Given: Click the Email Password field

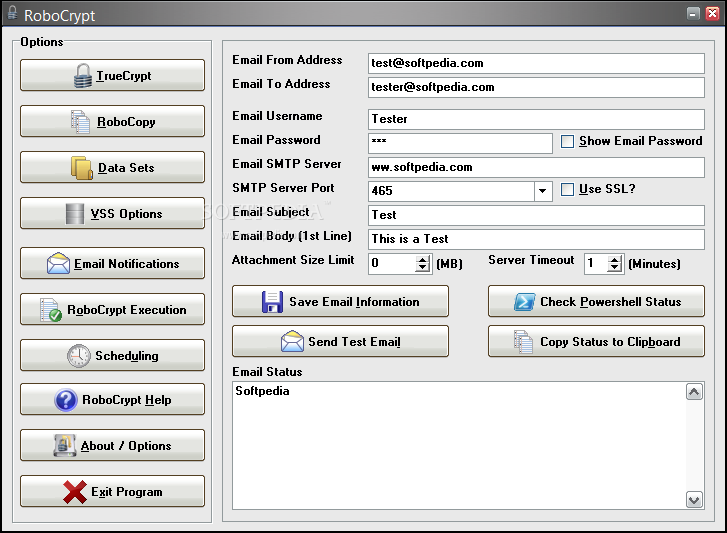Looking at the screenshot, I should click(460, 143).
